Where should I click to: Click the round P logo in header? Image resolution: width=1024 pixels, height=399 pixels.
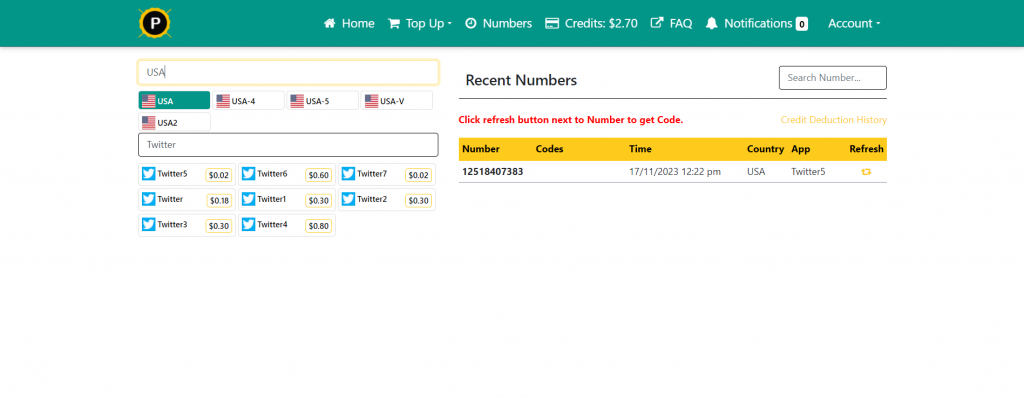155,23
